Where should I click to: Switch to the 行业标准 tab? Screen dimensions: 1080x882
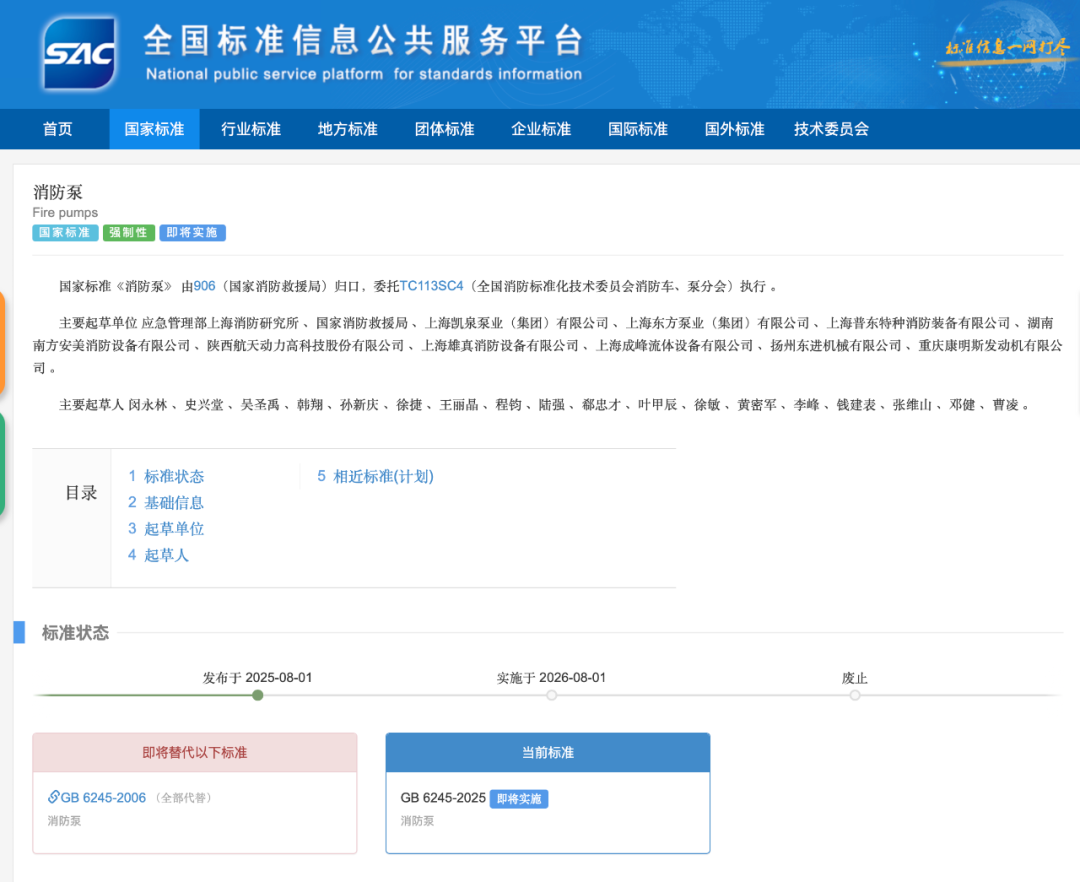click(x=251, y=129)
